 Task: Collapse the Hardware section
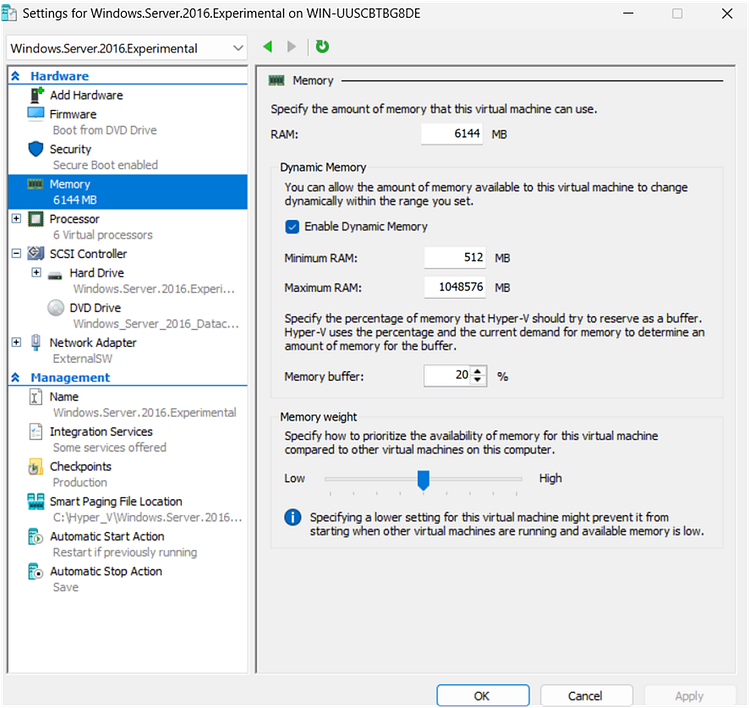tap(15, 76)
